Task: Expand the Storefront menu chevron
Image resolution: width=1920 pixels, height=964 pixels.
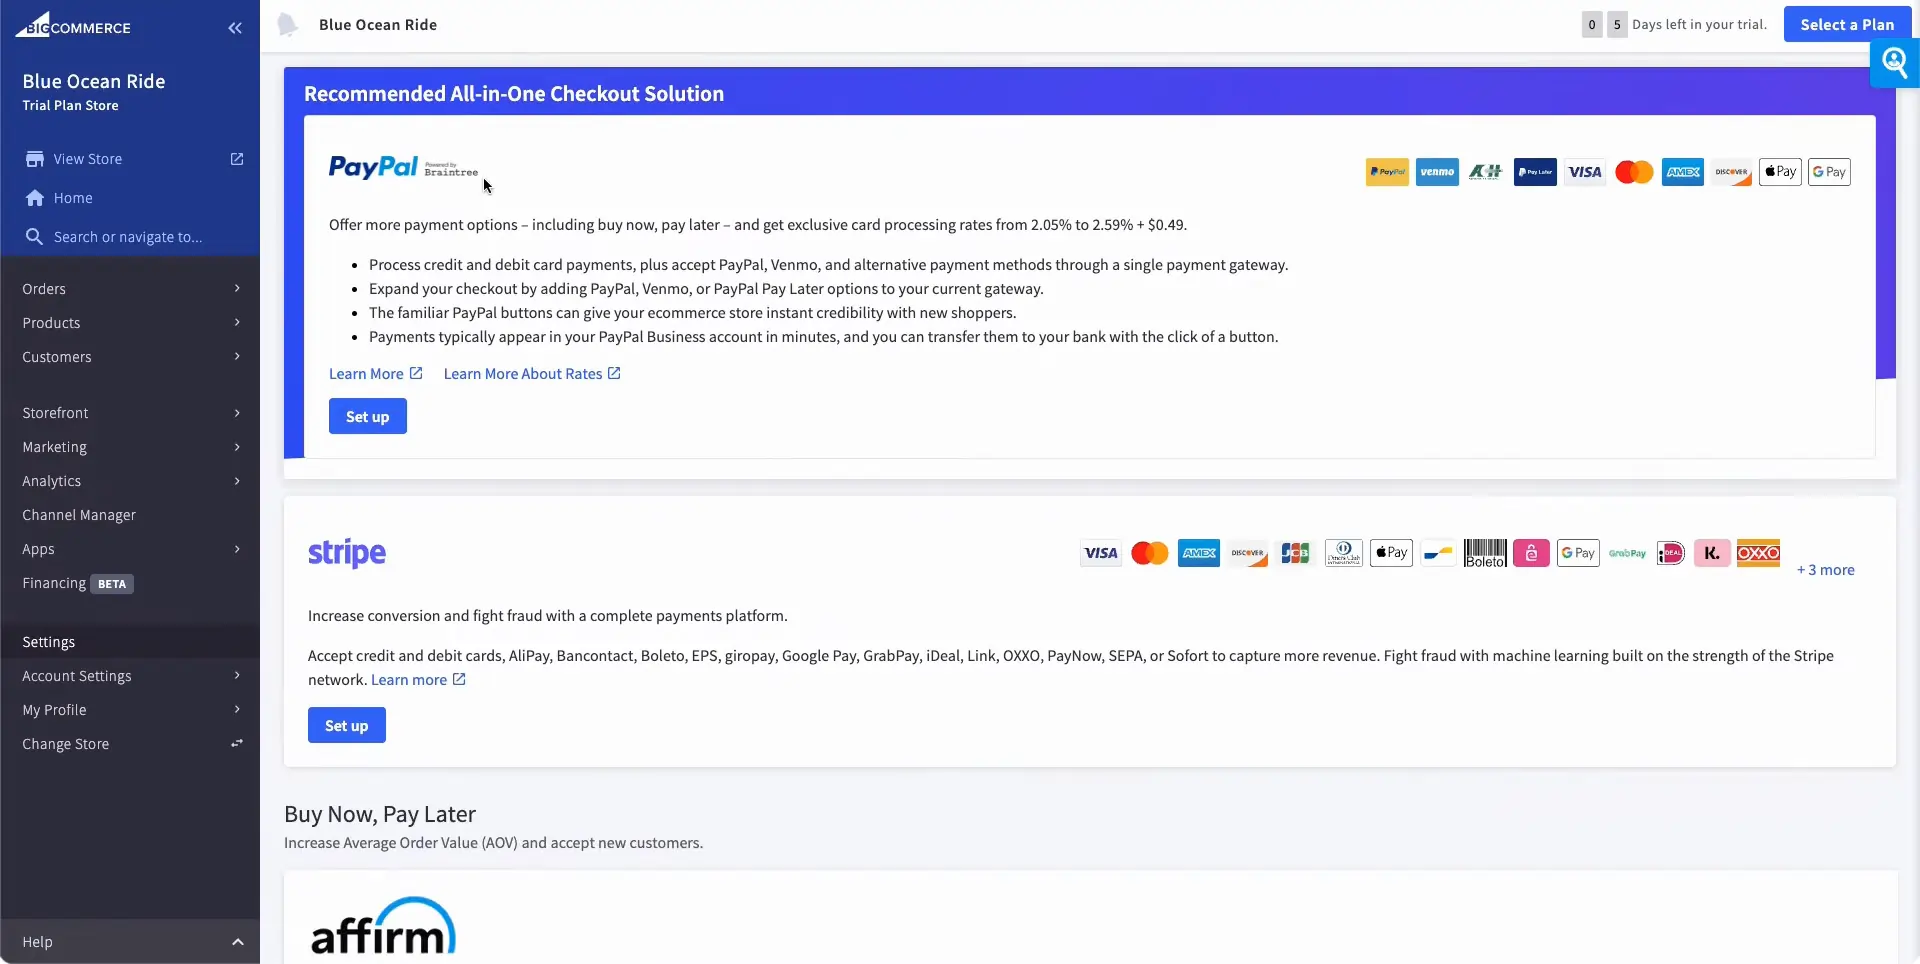Action: coord(237,413)
